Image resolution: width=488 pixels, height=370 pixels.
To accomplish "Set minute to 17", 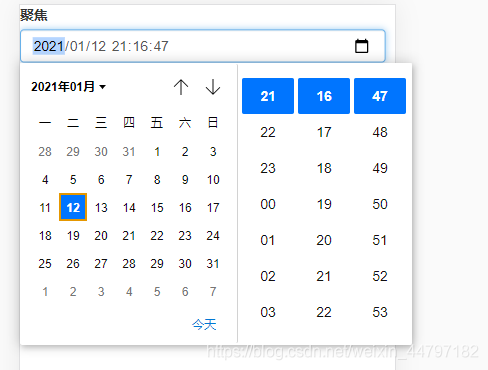I will tap(324, 132).
